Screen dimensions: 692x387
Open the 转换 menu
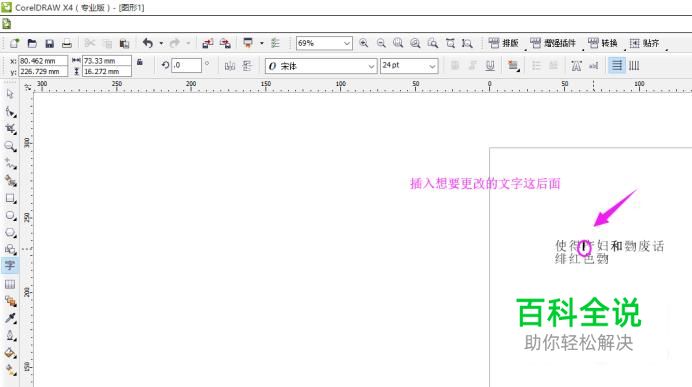click(603, 43)
